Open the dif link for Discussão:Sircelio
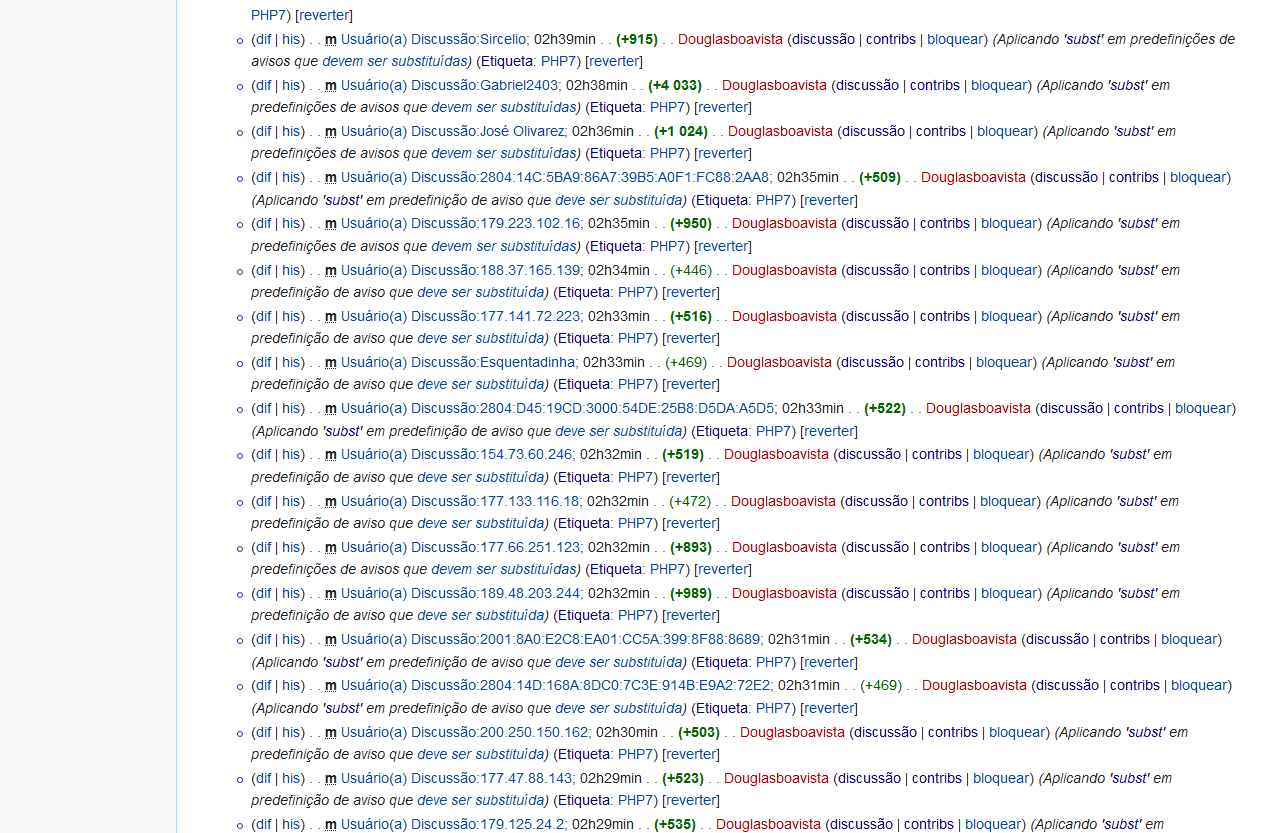This screenshot has width=1263, height=833. (263, 39)
